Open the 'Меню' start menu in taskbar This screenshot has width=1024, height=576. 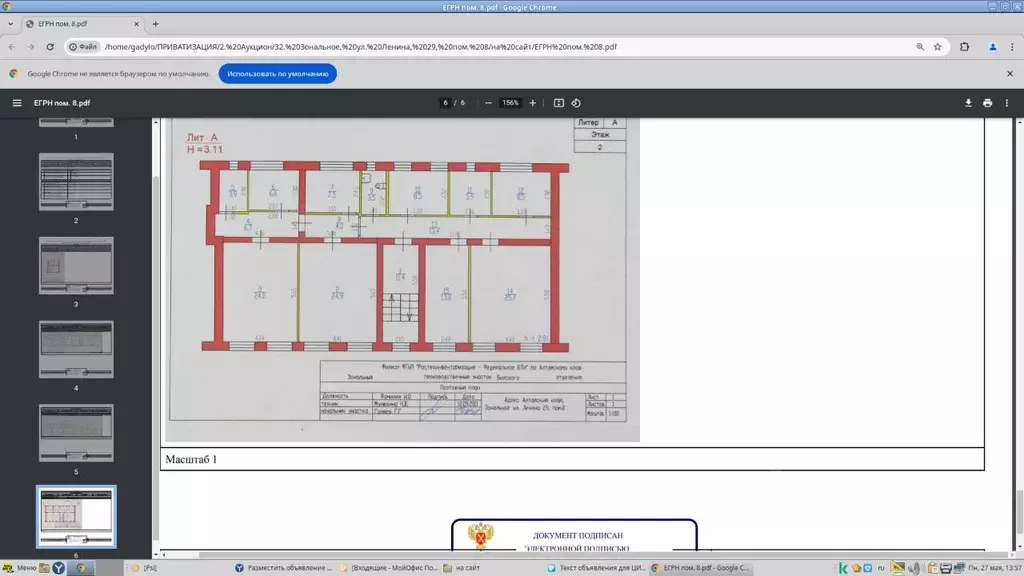[x=20, y=568]
